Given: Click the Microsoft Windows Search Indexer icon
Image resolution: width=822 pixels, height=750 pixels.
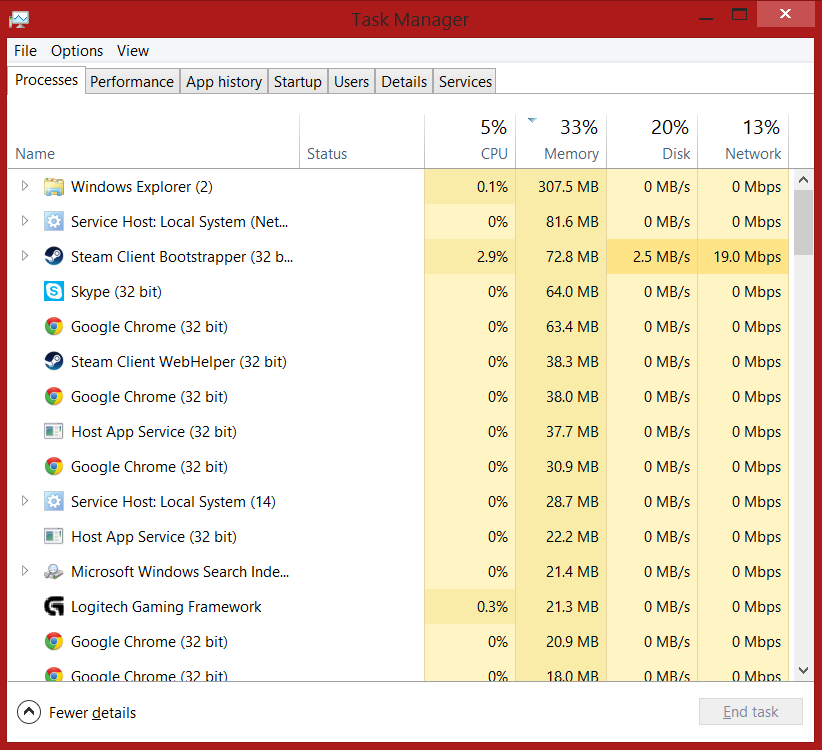Looking at the screenshot, I should pos(54,571).
